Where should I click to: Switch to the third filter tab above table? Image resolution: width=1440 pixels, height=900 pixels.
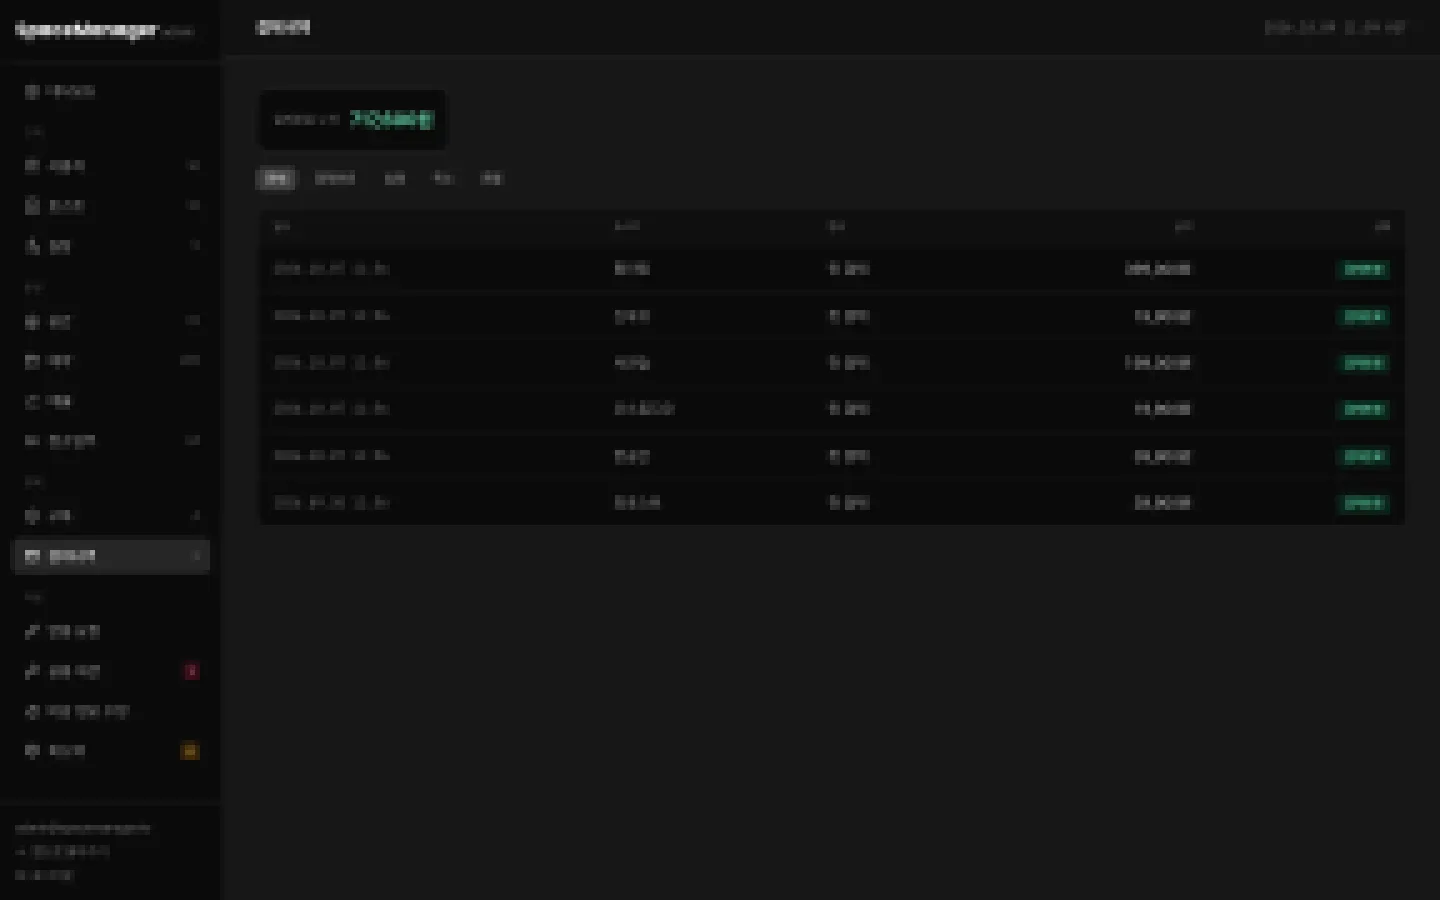click(x=395, y=179)
